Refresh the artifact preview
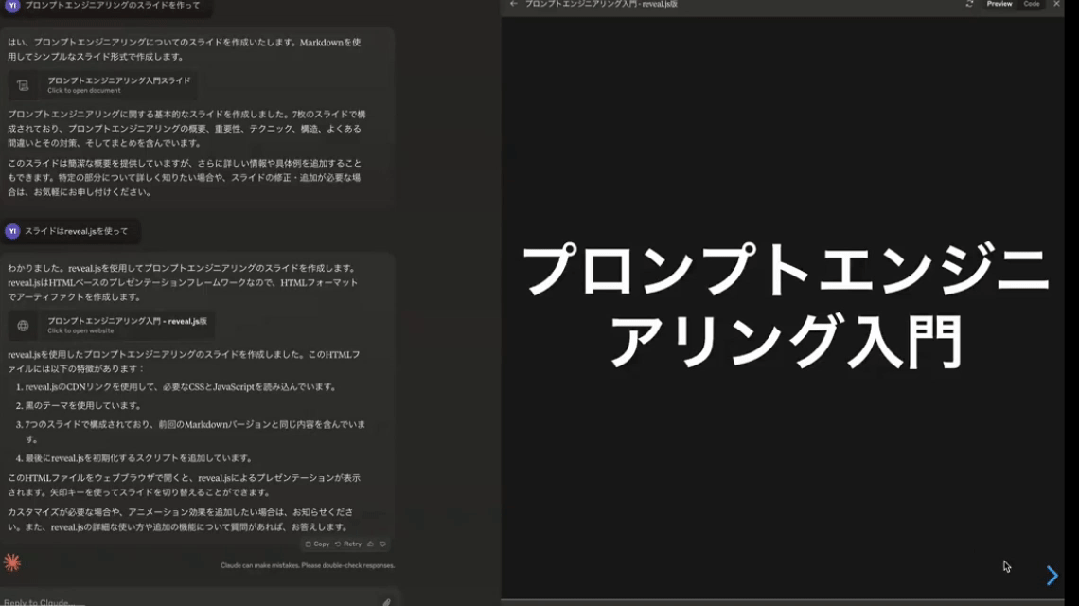1079x606 pixels. tap(969, 4)
